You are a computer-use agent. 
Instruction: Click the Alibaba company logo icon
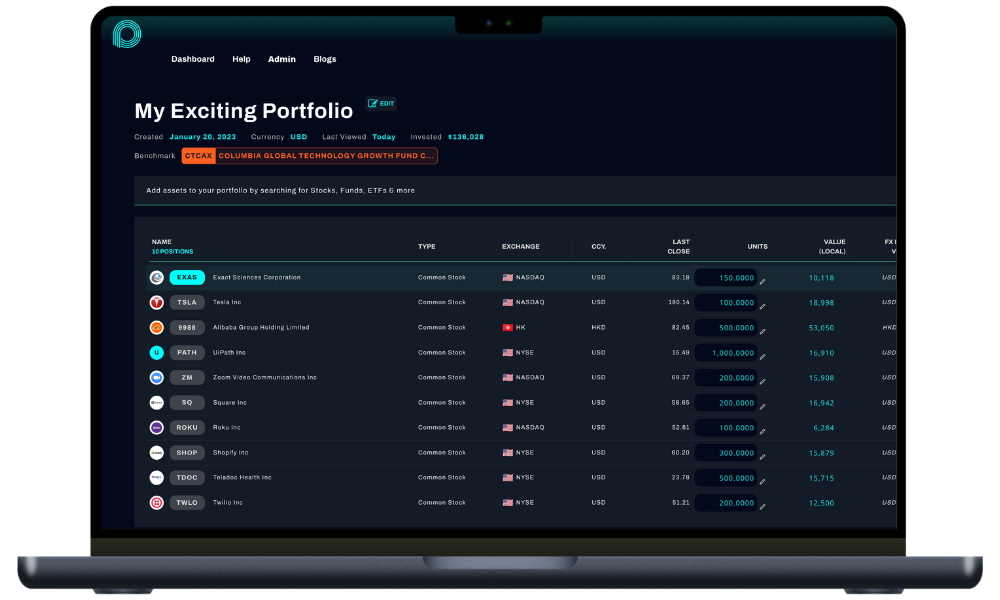click(156, 328)
